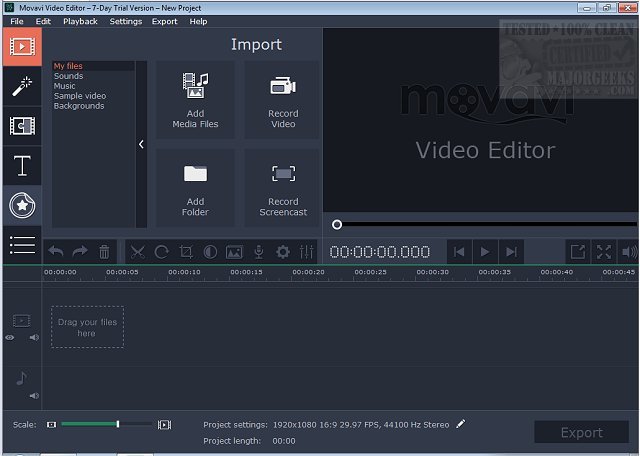
Task: Collapse the file categories panel arrow
Action: [141, 144]
